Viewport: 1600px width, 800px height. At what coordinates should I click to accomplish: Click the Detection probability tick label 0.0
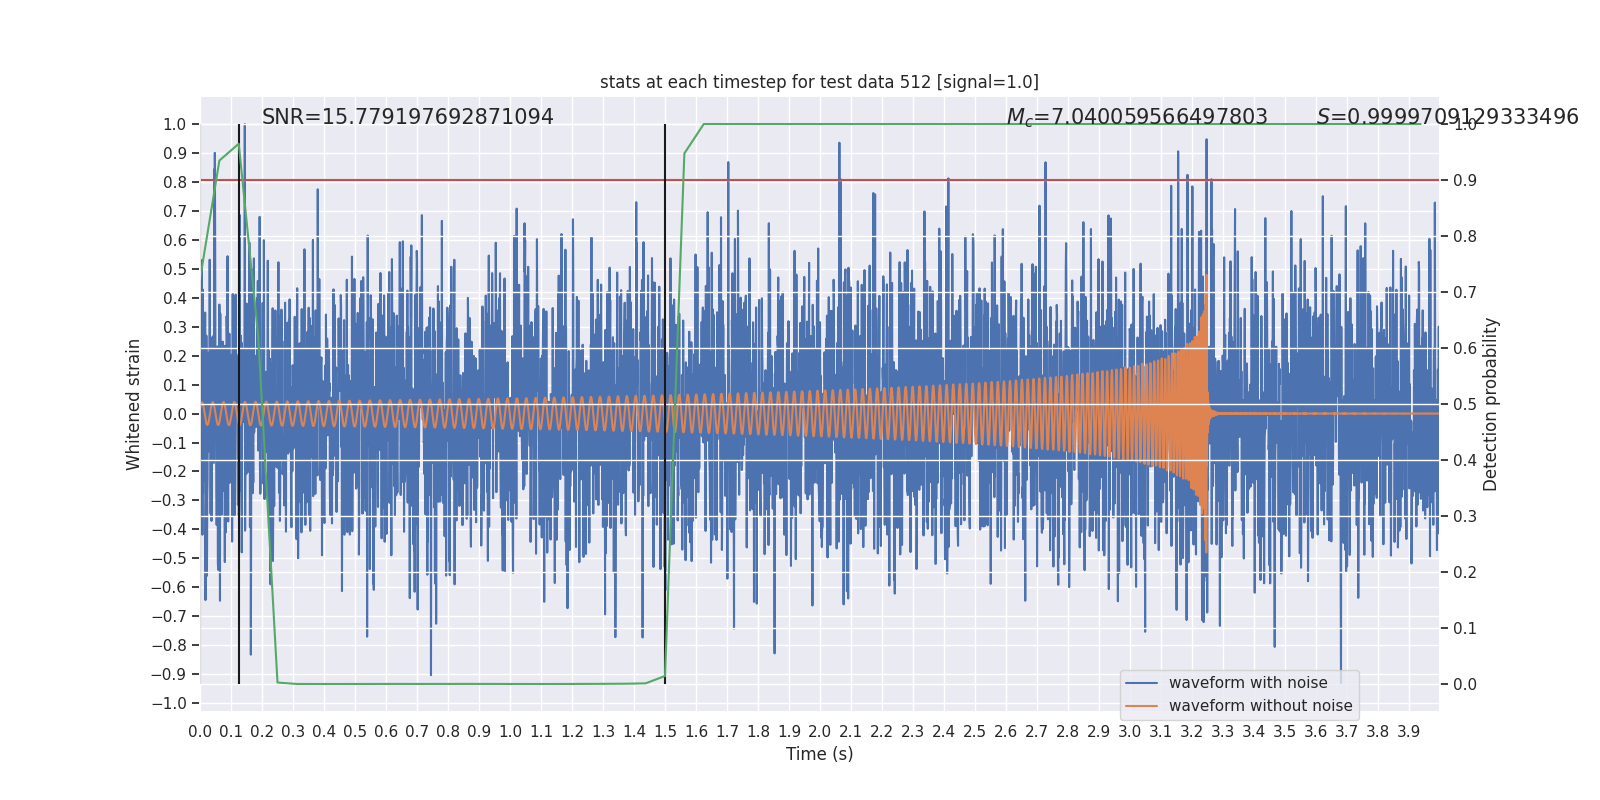(1465, 685)
